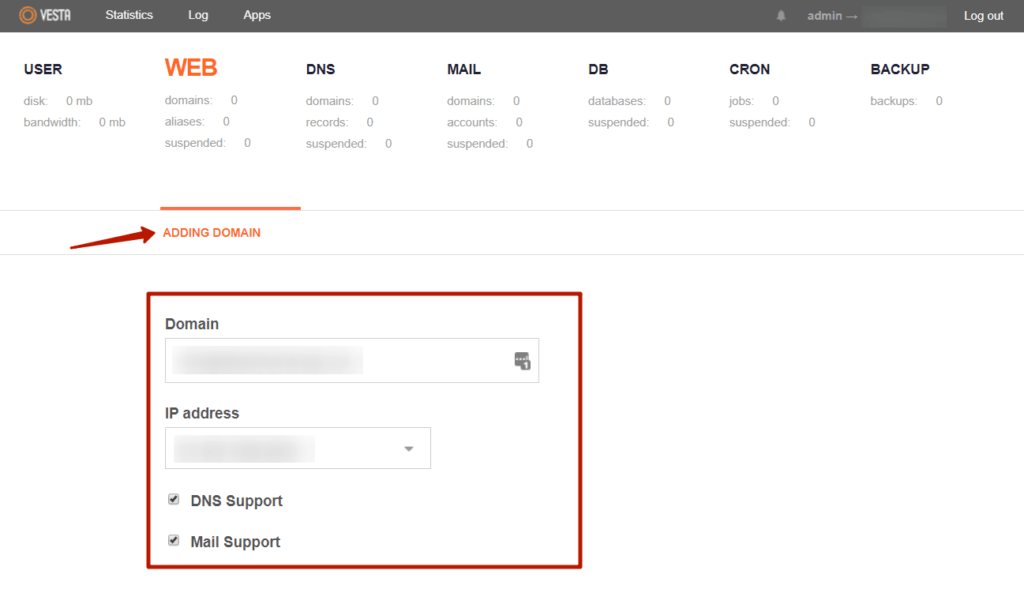Screen dimensions: 1024x593
Task: Open the MAIL tab
Action: 464,69
